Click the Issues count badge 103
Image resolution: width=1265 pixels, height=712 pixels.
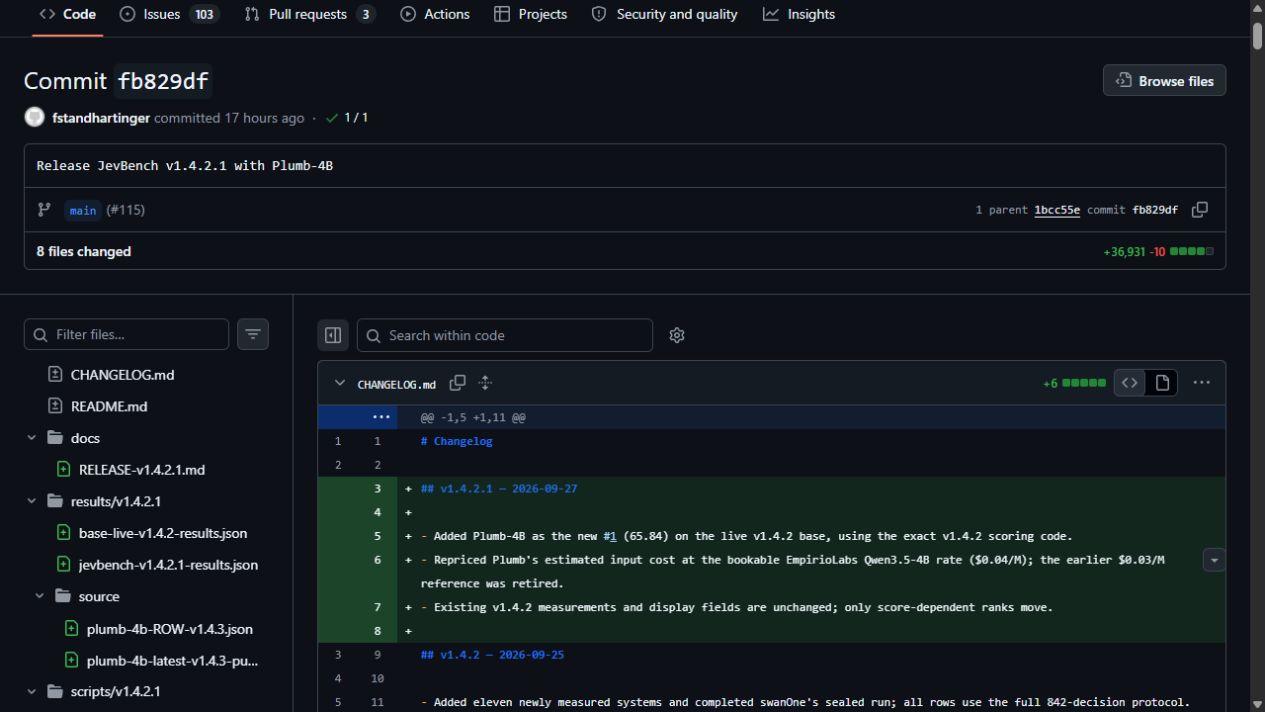pos(203,14)
